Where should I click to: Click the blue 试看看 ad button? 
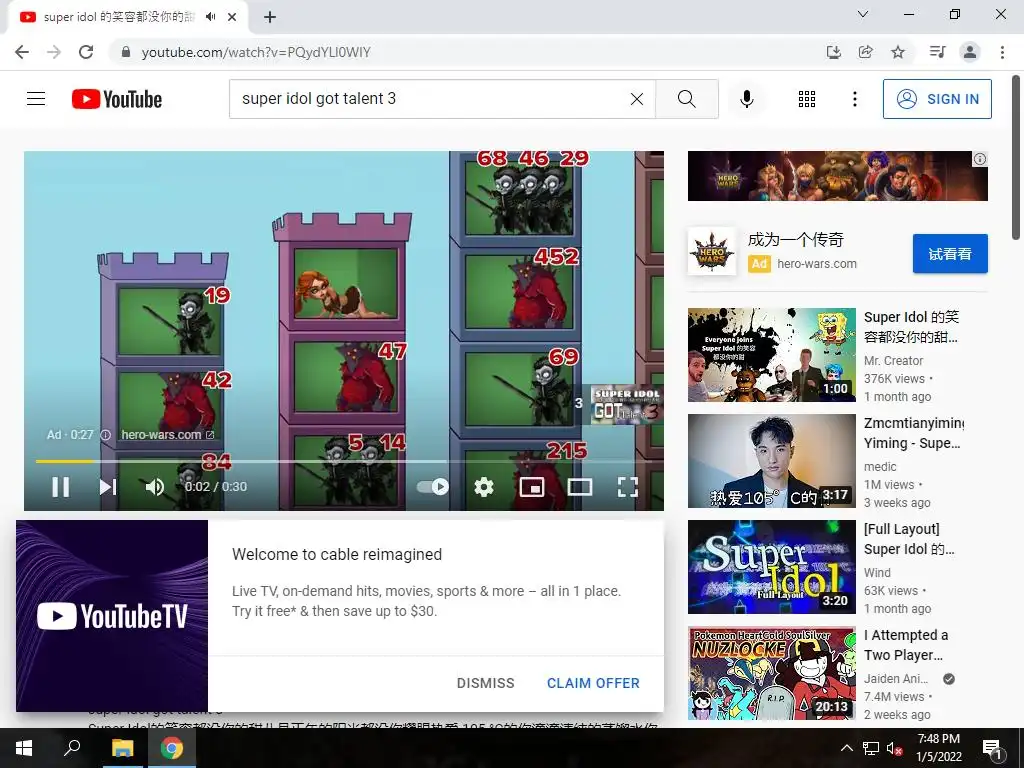950,253
